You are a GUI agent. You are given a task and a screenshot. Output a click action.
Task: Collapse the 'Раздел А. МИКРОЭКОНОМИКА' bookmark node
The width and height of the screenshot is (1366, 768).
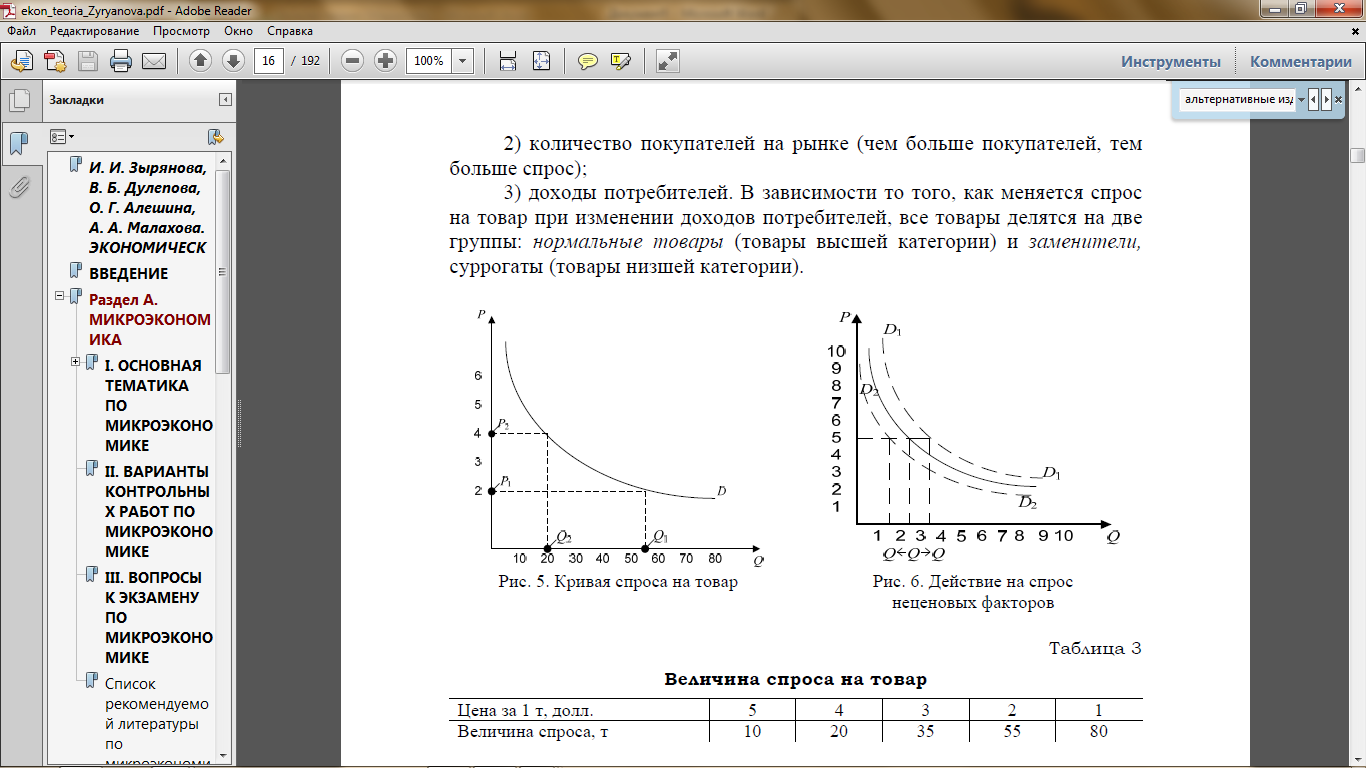[60, 296]
